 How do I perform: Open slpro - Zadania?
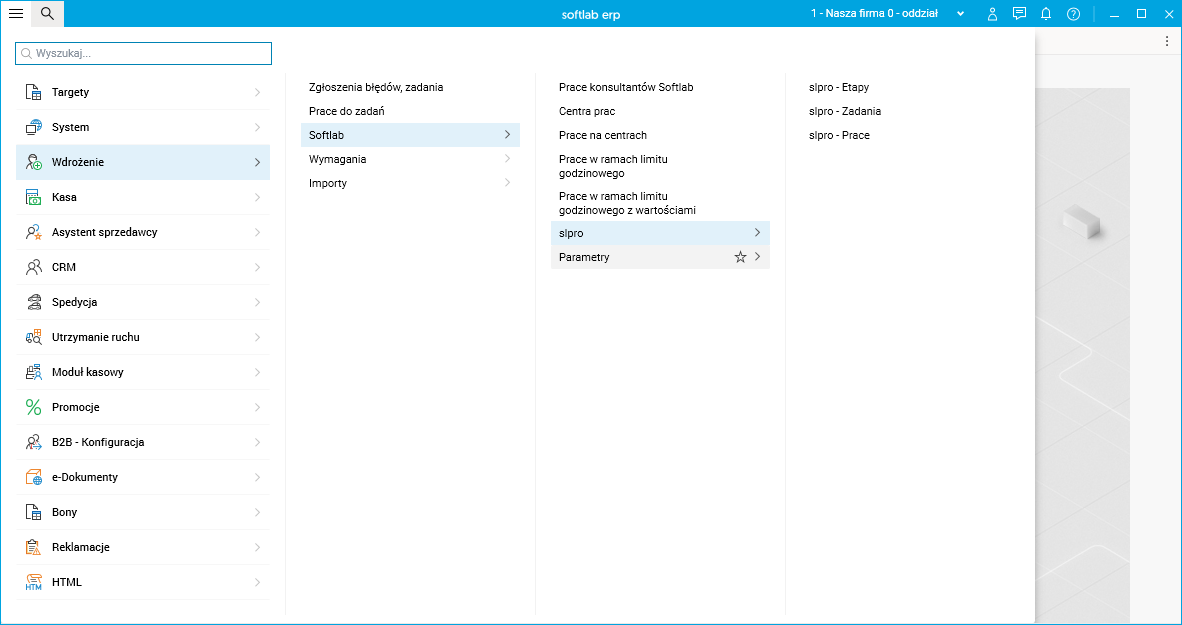(x=844, y=112)
